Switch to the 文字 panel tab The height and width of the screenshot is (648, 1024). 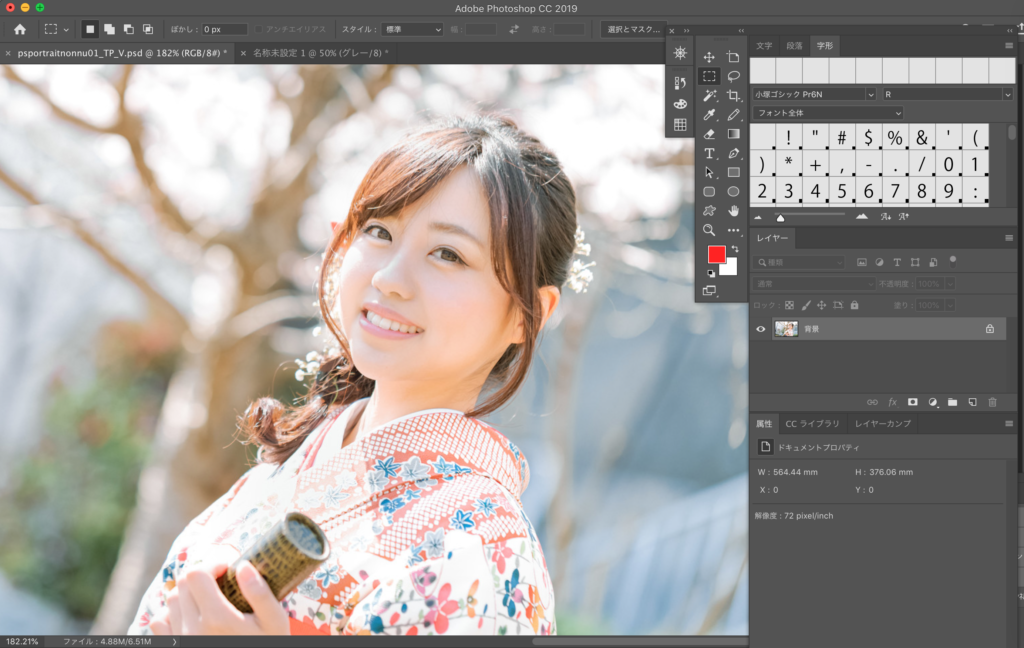[764, 46]
